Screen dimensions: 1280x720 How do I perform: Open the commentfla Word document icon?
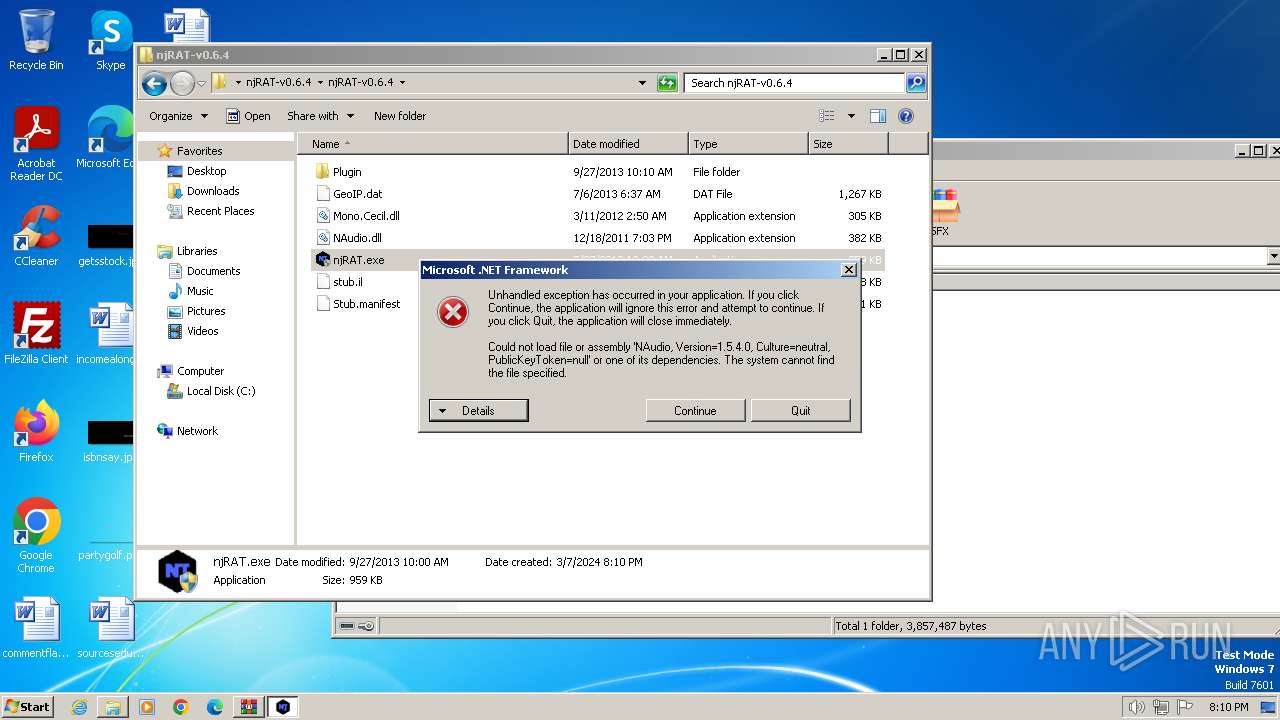(x=36, y=628)
